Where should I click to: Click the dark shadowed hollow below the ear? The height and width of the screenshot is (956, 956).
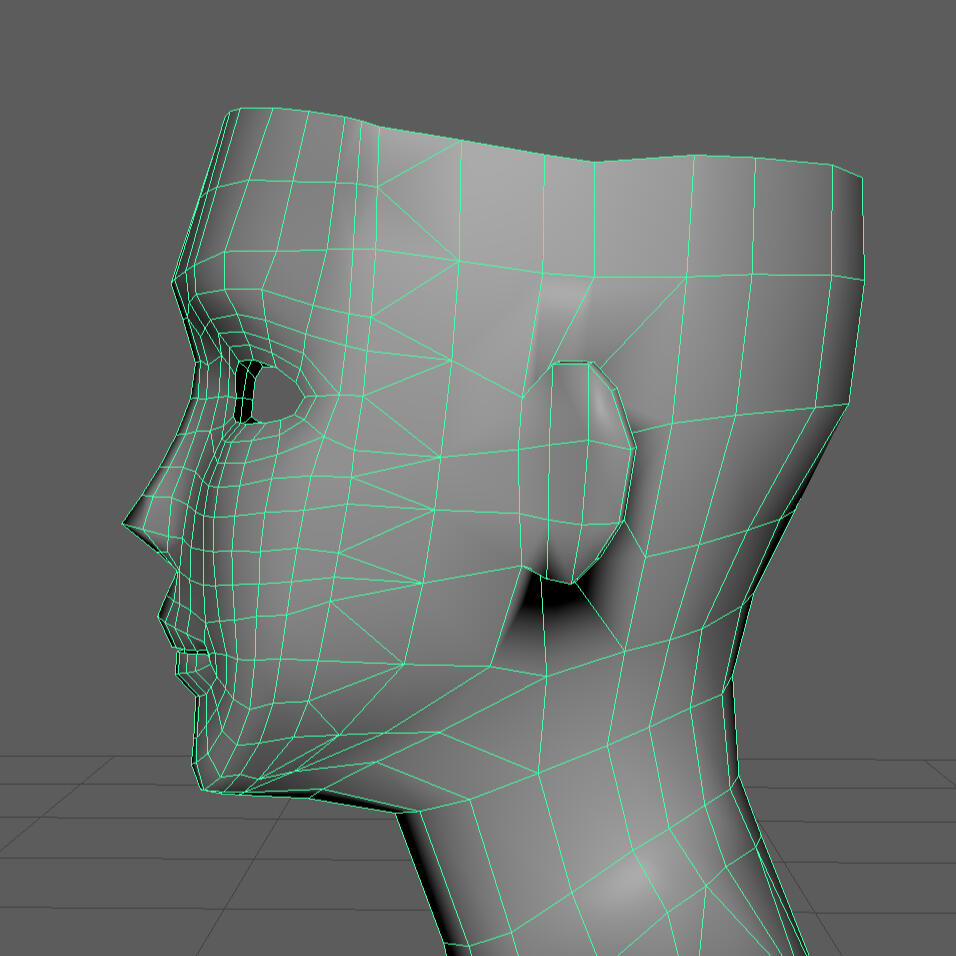(553, 600)
